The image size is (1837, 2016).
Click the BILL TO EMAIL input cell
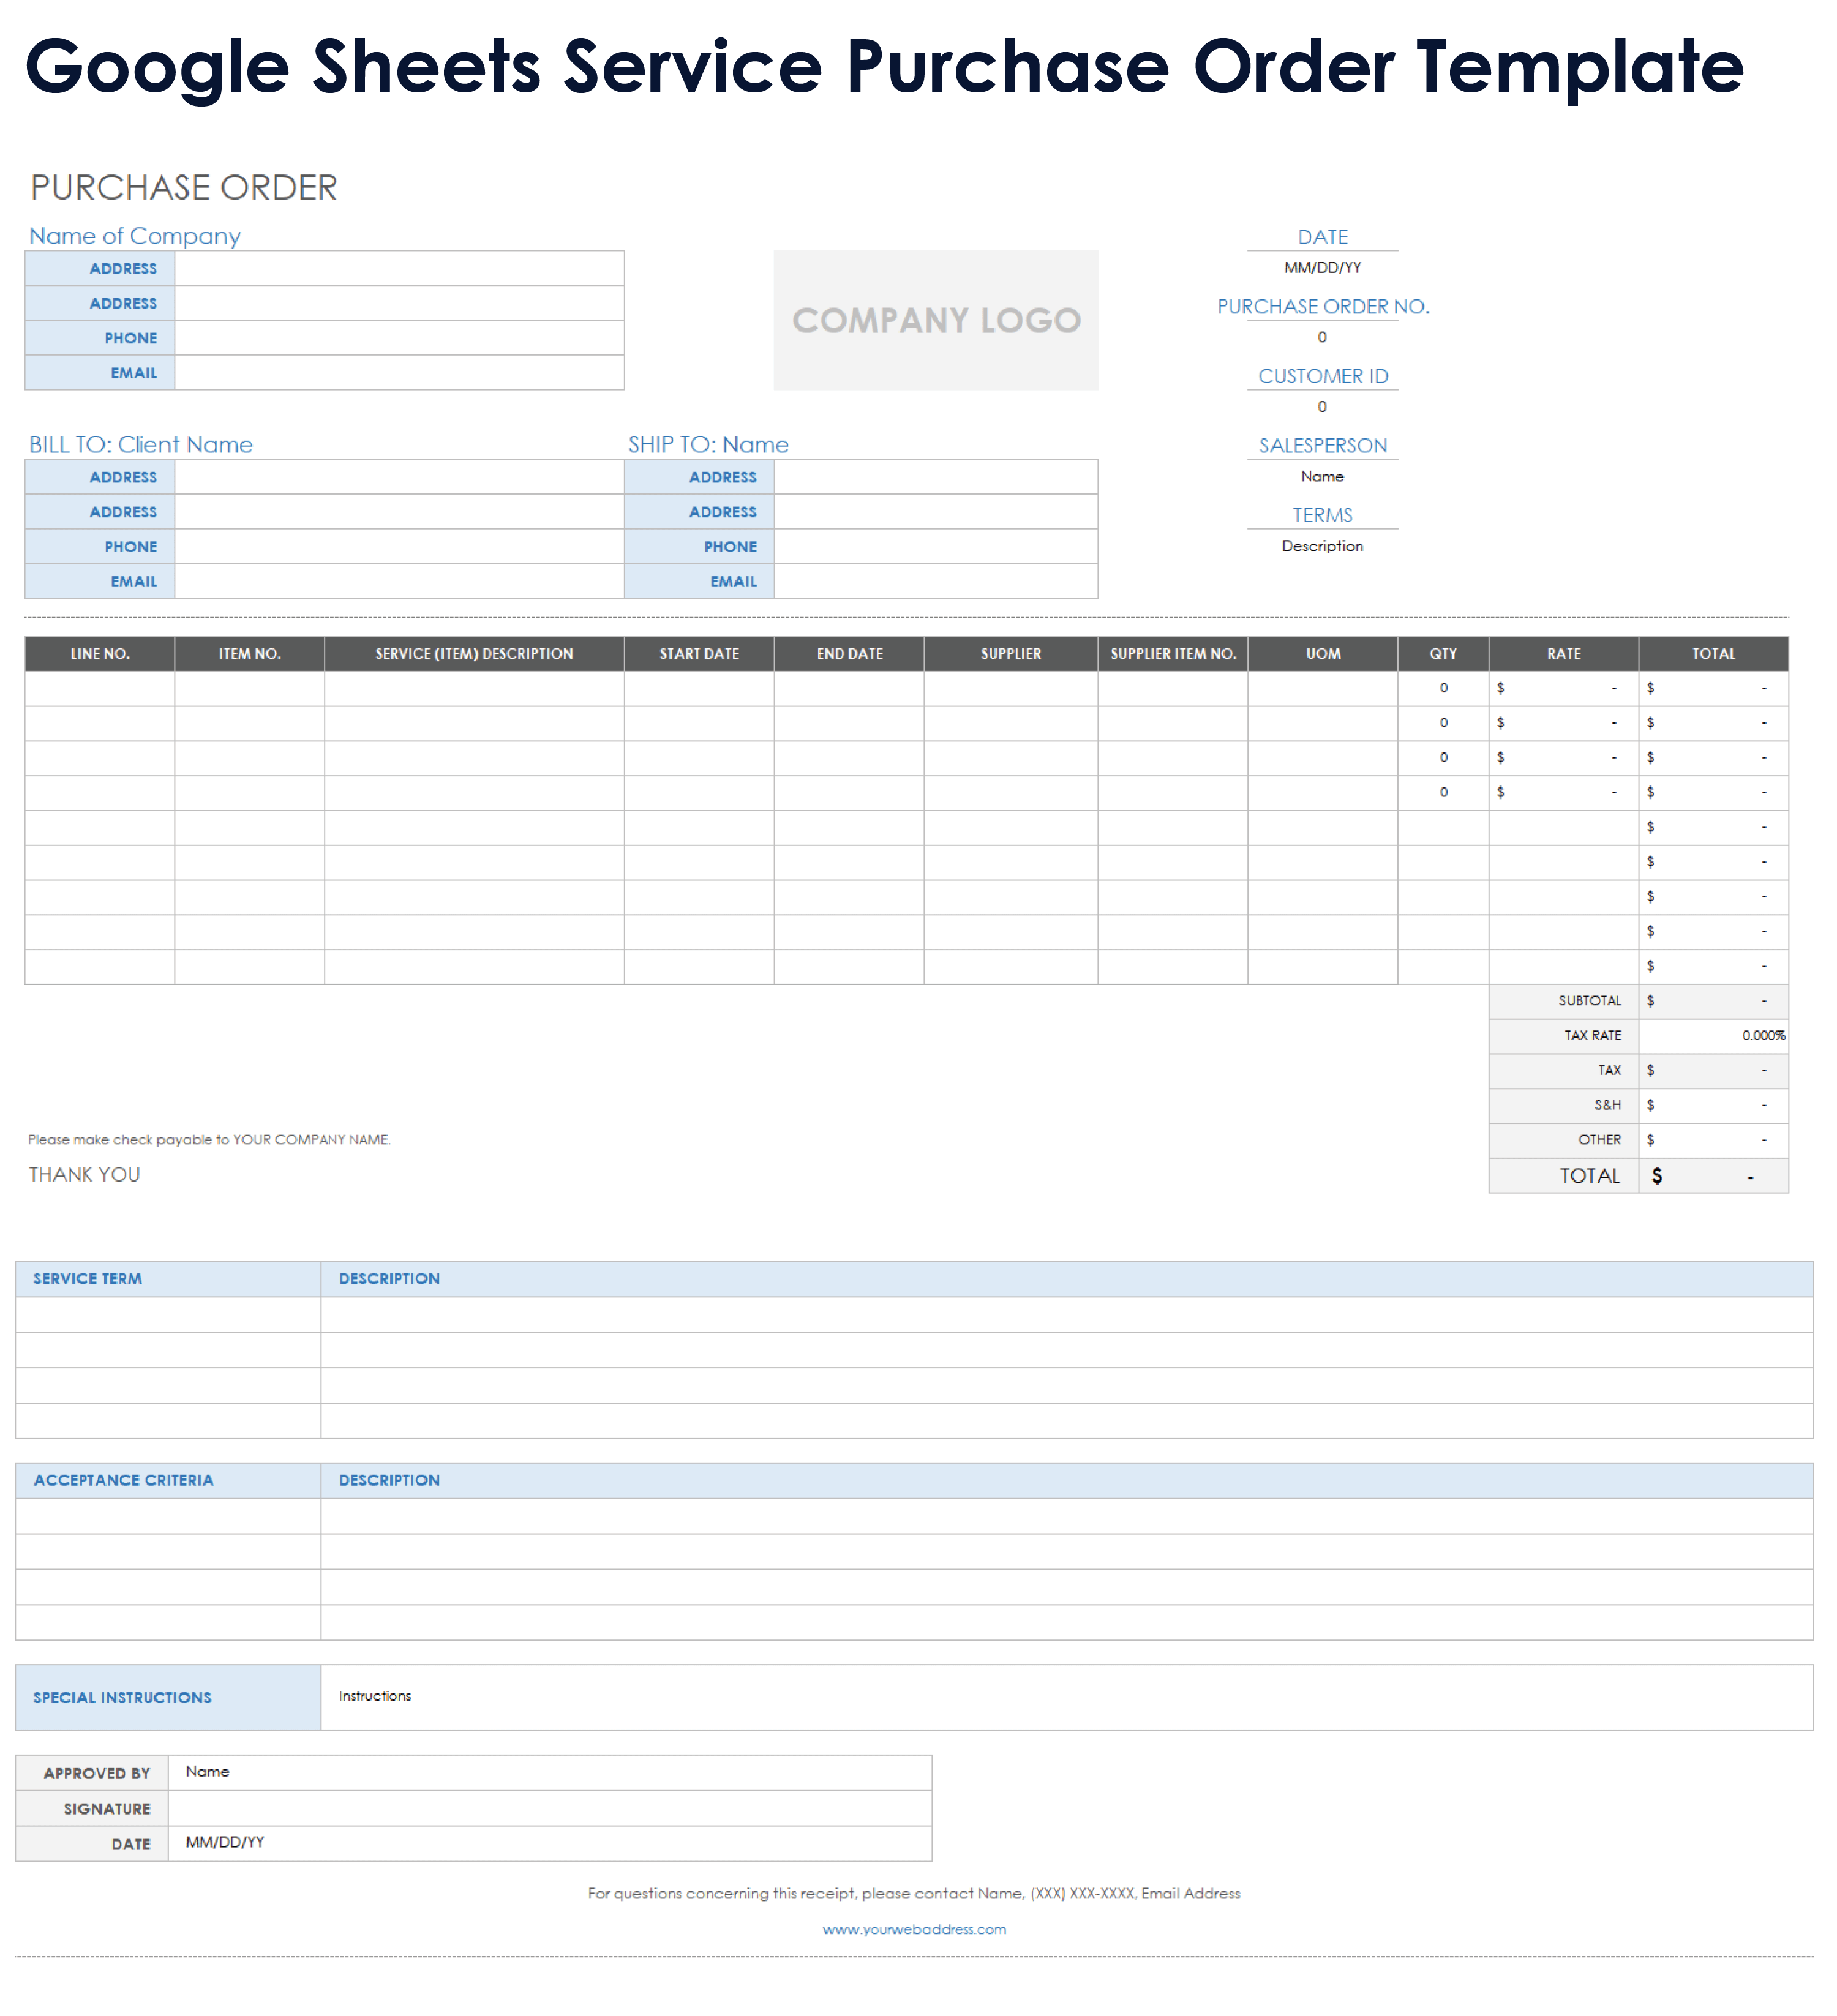pos(399,582)
